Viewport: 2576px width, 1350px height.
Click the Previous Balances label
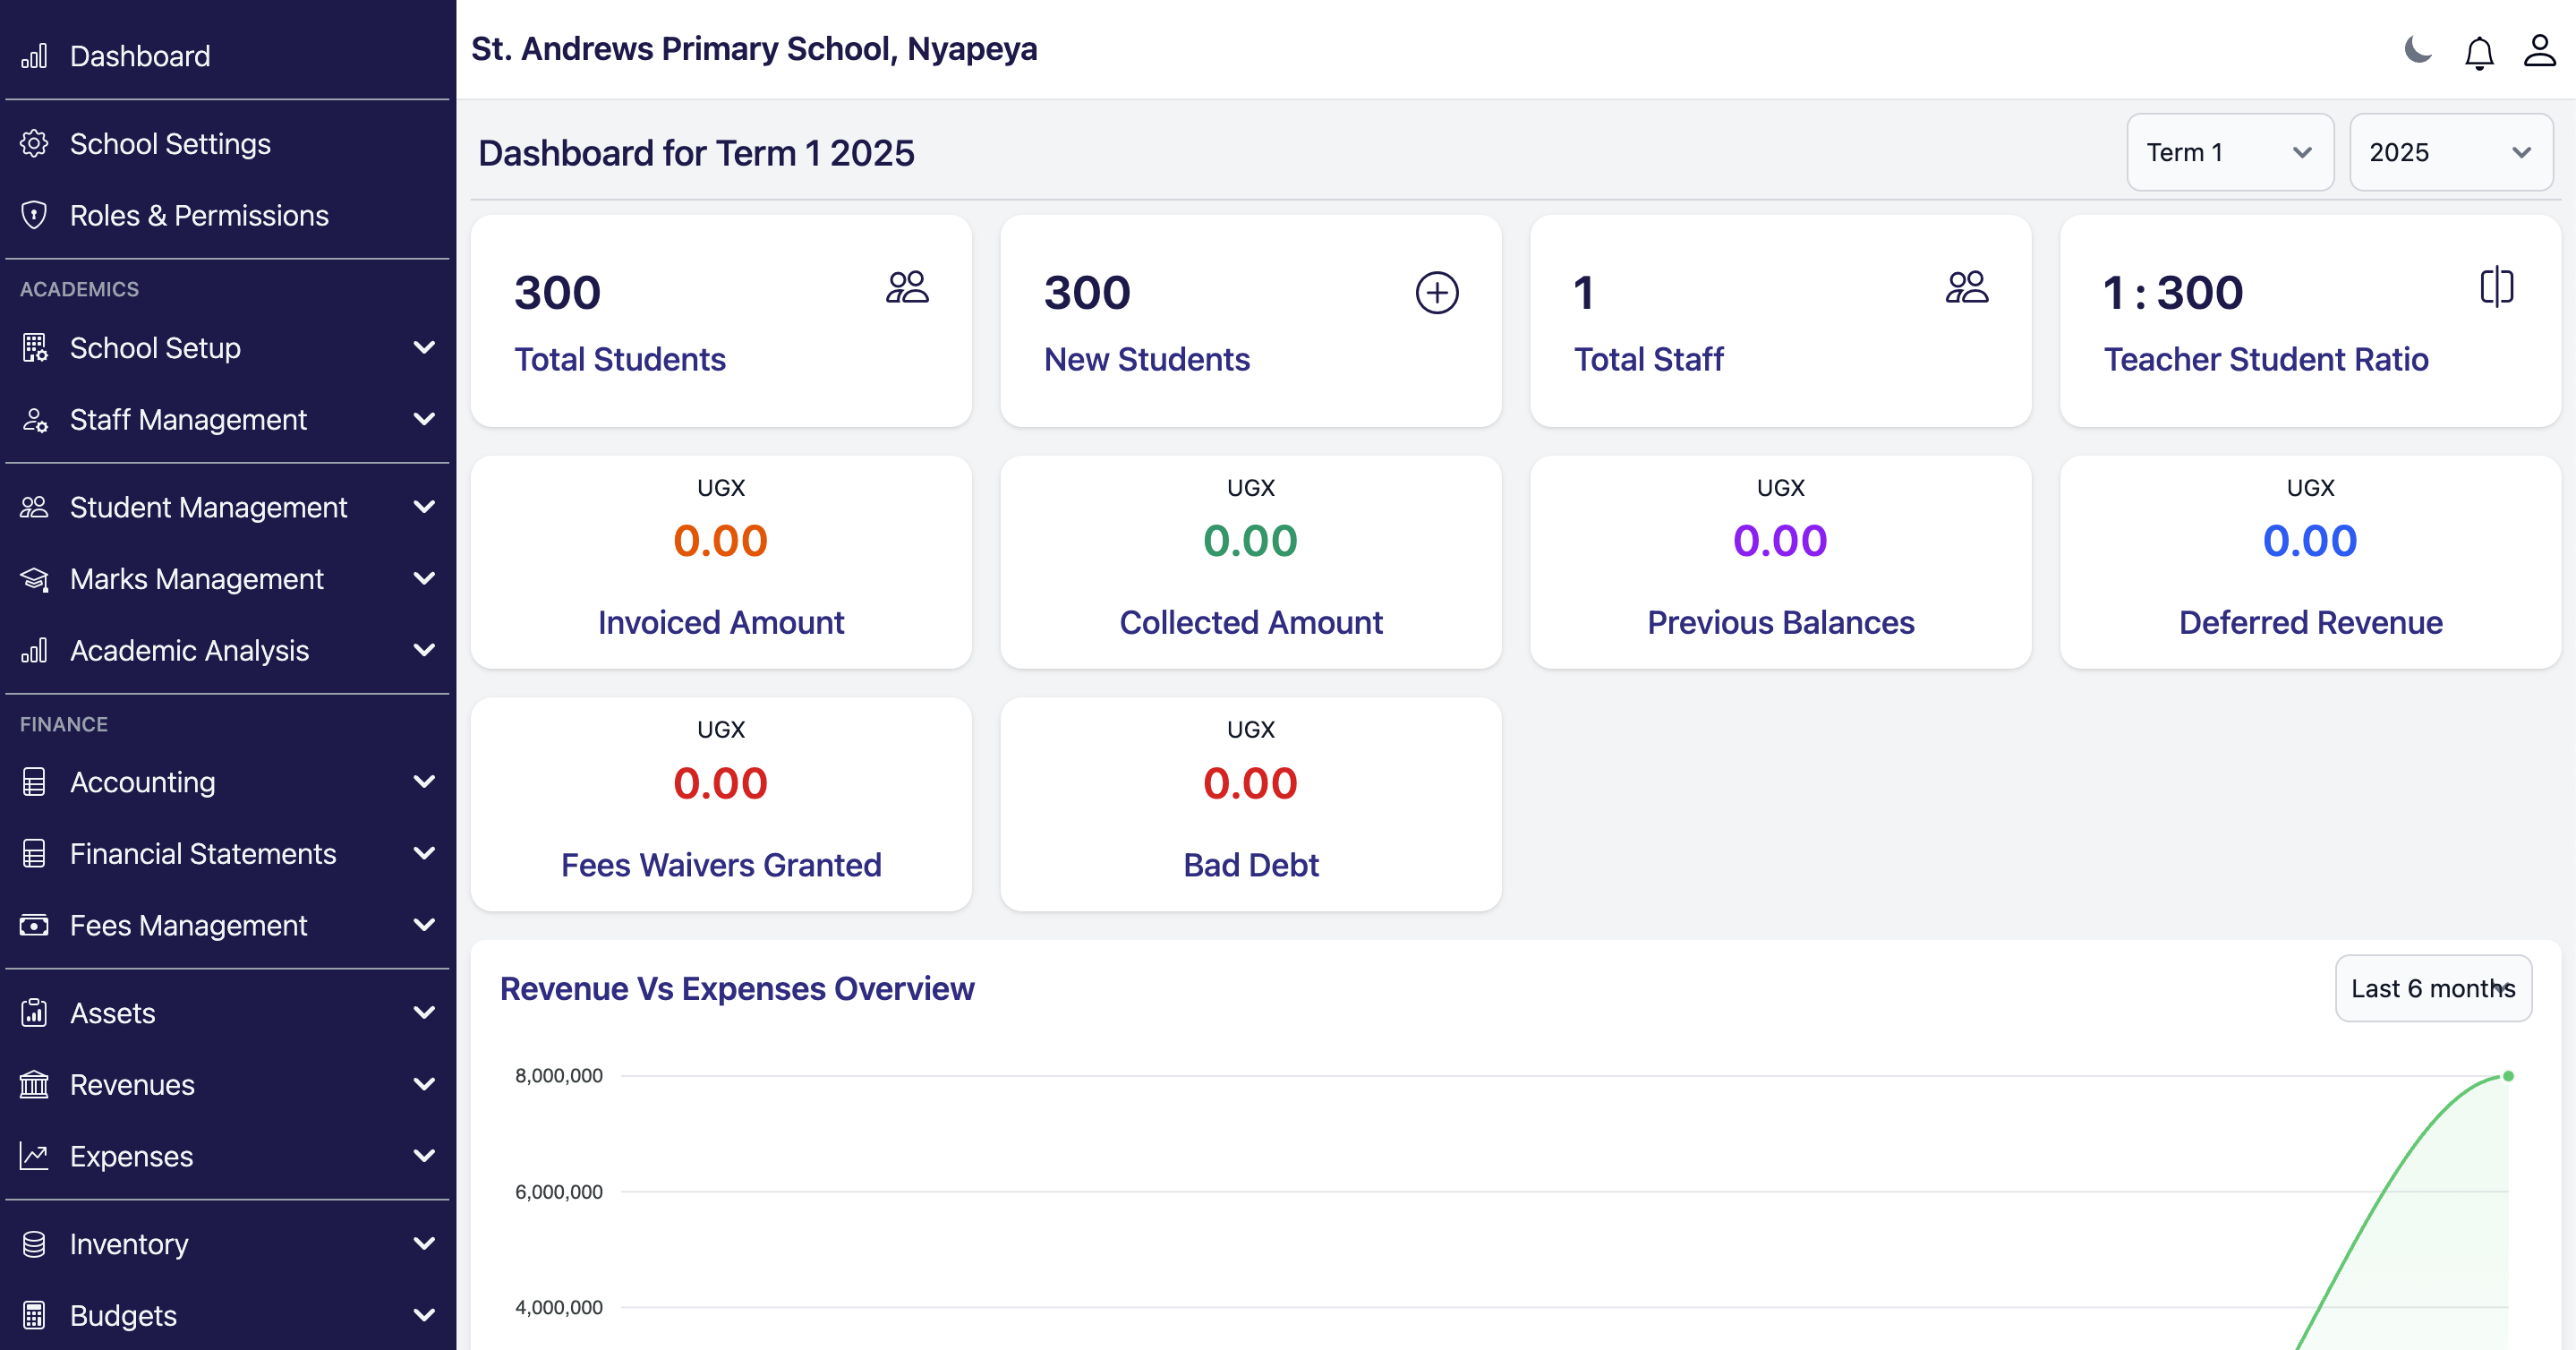point(1781,623)
